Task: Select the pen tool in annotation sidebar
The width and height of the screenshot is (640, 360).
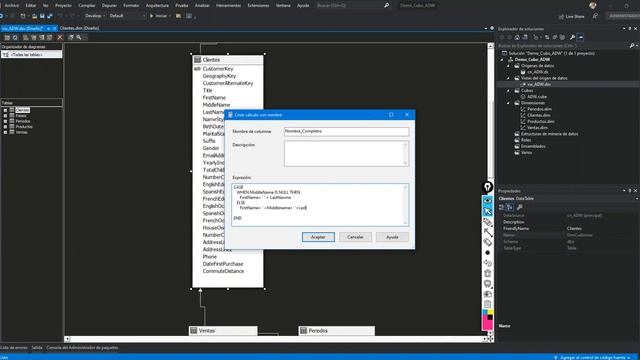Action: point(488,222)
